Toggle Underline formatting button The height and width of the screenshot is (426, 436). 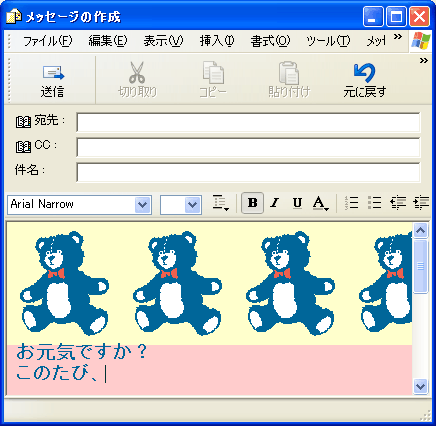297,203
